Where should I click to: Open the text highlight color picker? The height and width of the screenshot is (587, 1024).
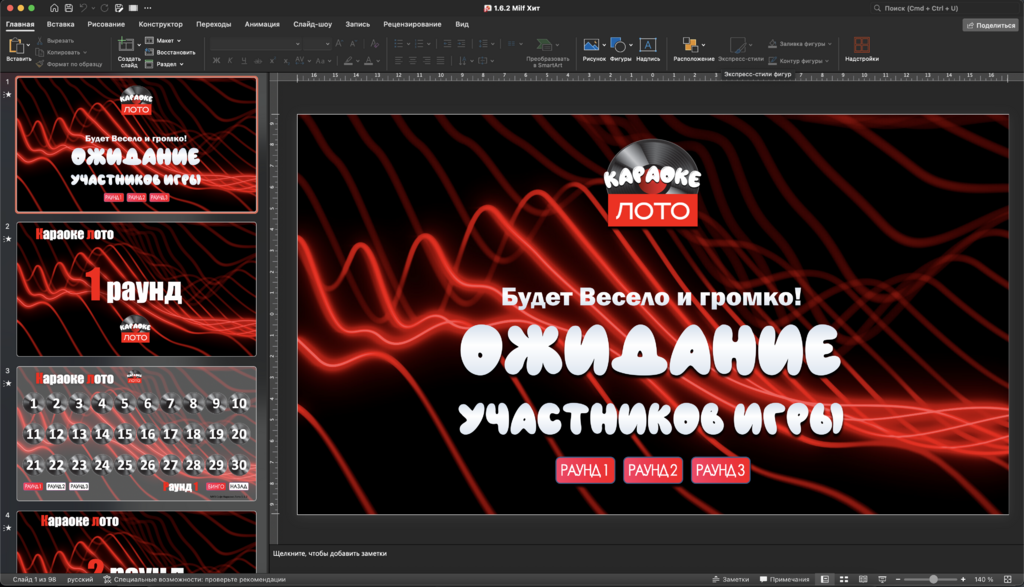[349, 61]
